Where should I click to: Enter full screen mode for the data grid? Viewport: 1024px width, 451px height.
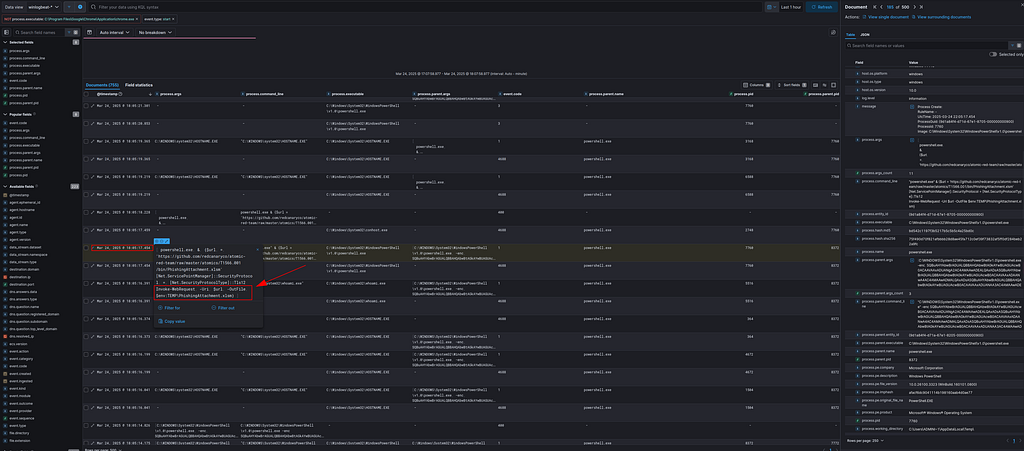(x=833, y=85)
